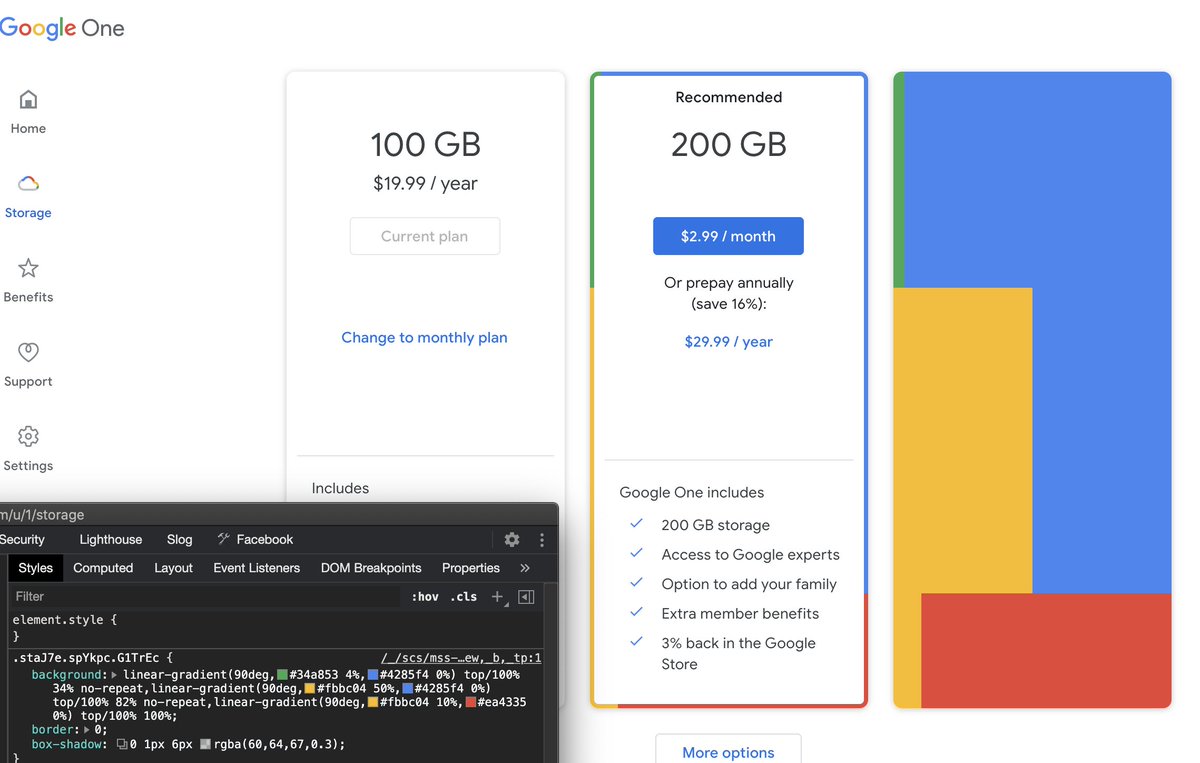Switch to the Security panel tab
The height and width of the screenshot is (763, 1200).
coord(22,539)
